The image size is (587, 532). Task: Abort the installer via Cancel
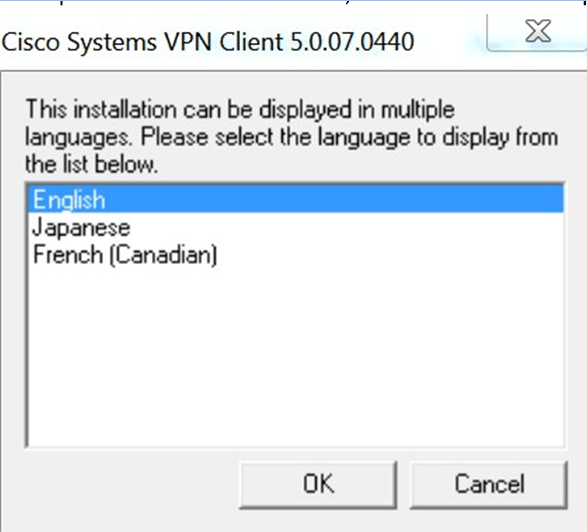pos(489,484)
